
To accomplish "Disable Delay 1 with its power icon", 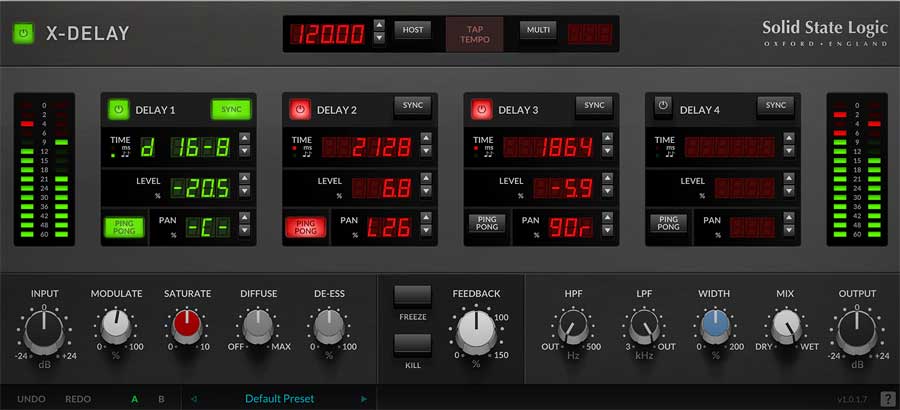I will pyautogui.click(x=119, y=109).
